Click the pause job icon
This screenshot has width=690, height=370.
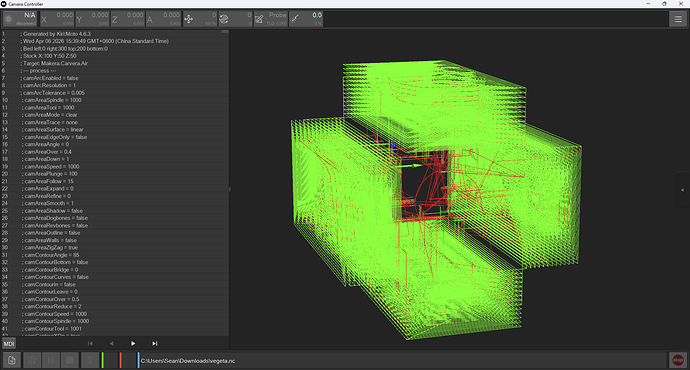pos(51,360)
